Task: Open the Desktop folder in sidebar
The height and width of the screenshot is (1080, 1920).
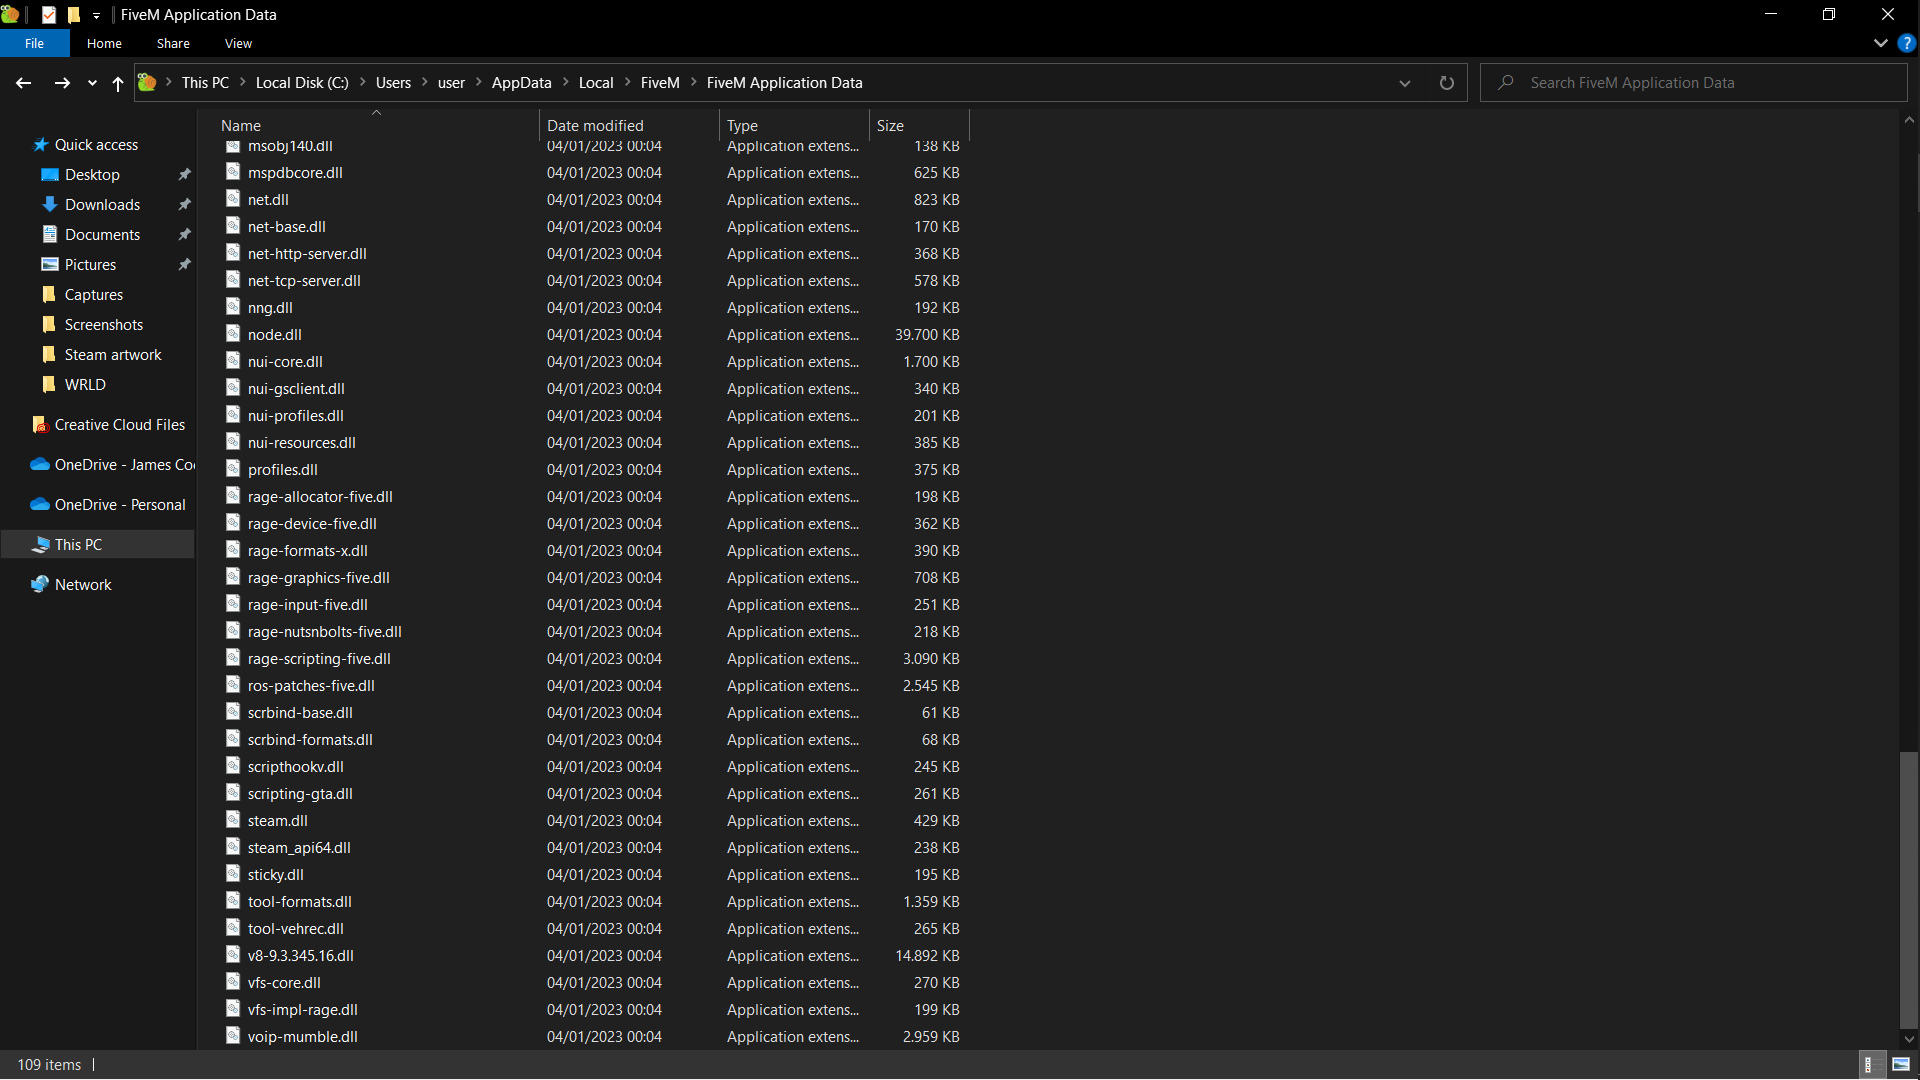Action: click(92, 175)
